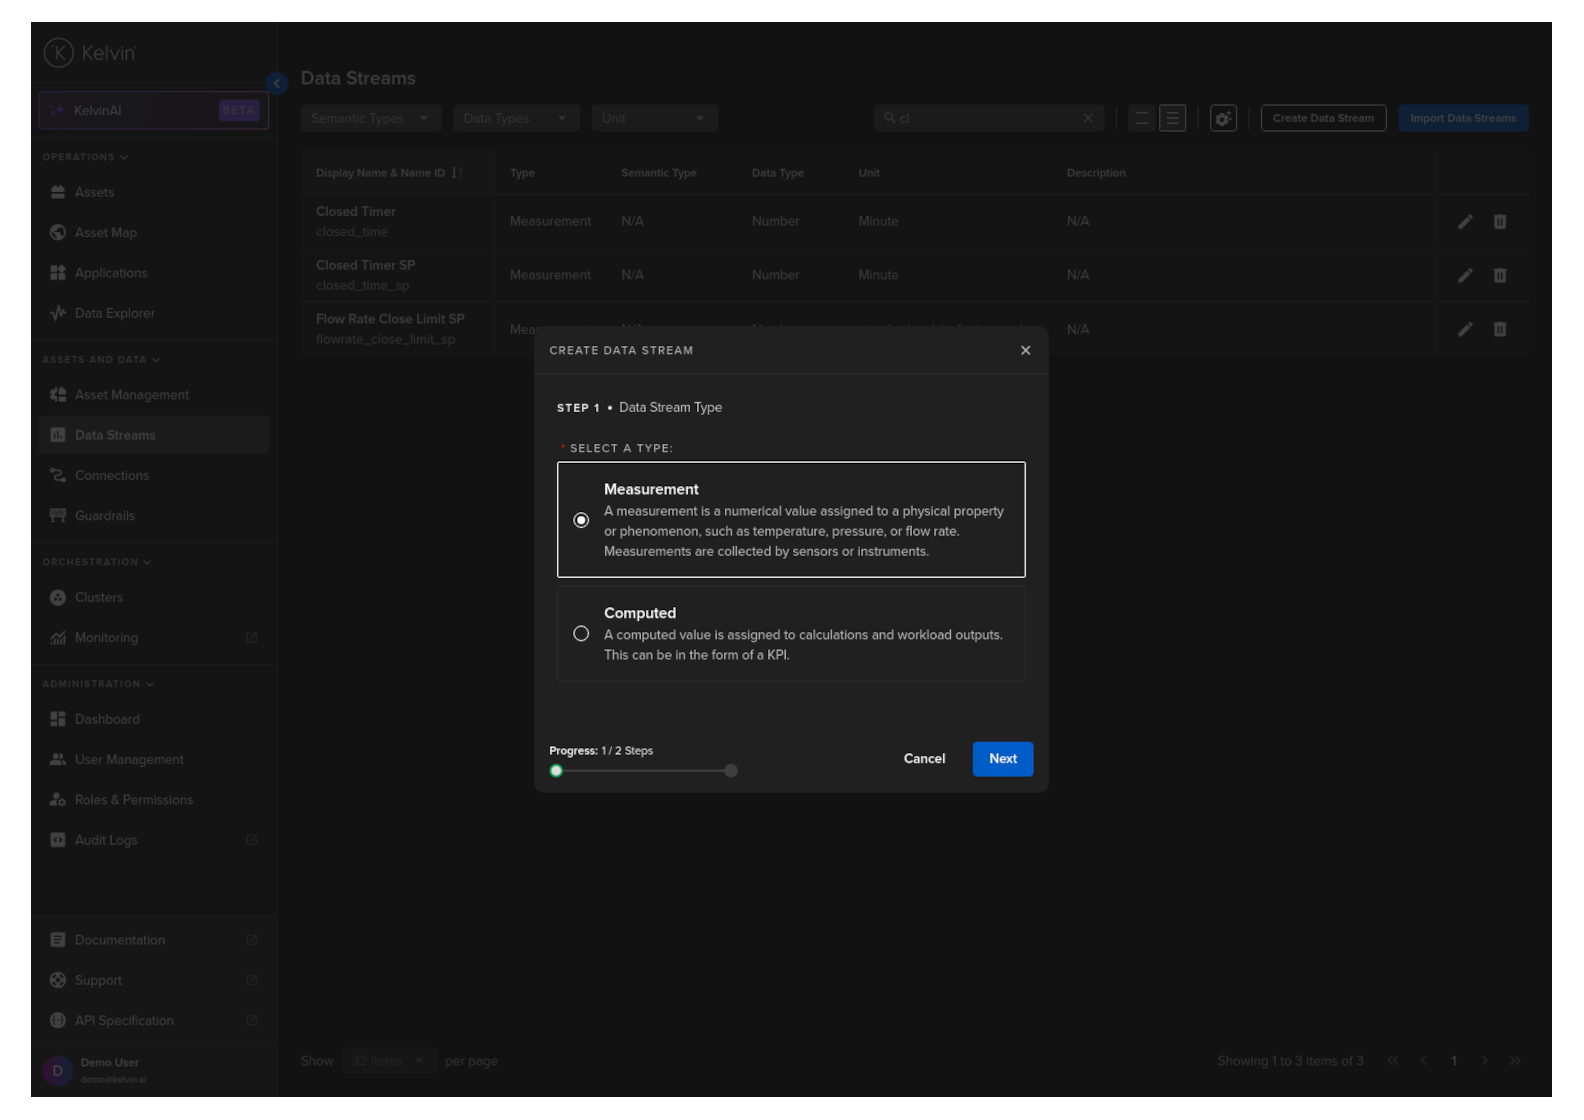Switch to expanded row density view
Screen dimensions: 1584x1120
[1172, 118]
